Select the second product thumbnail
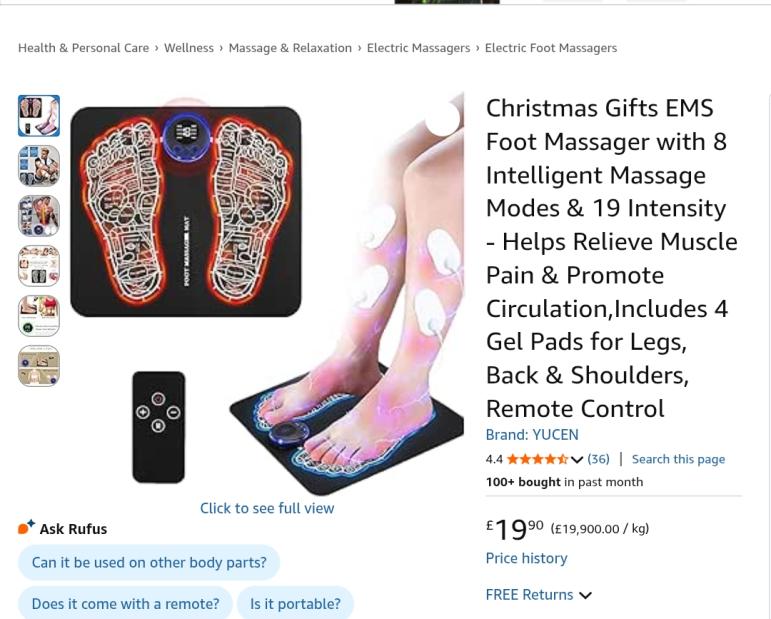This screenshot has width=771, height=619. [39, 166]
